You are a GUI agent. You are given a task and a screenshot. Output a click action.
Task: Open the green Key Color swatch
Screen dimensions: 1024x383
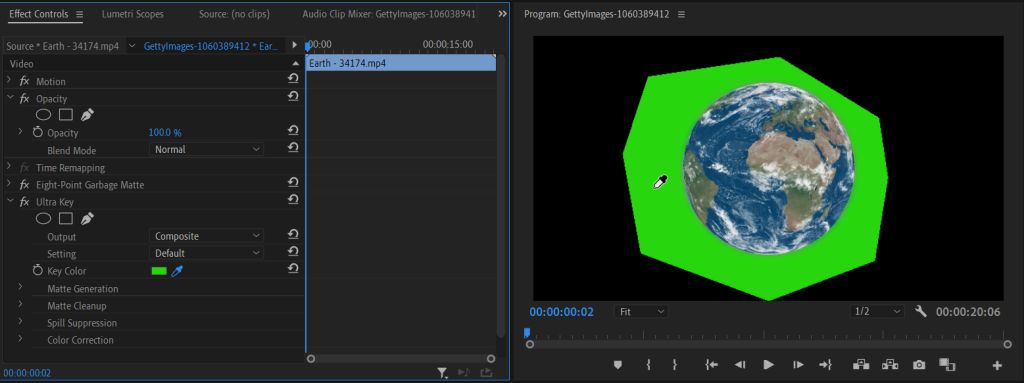159,271
